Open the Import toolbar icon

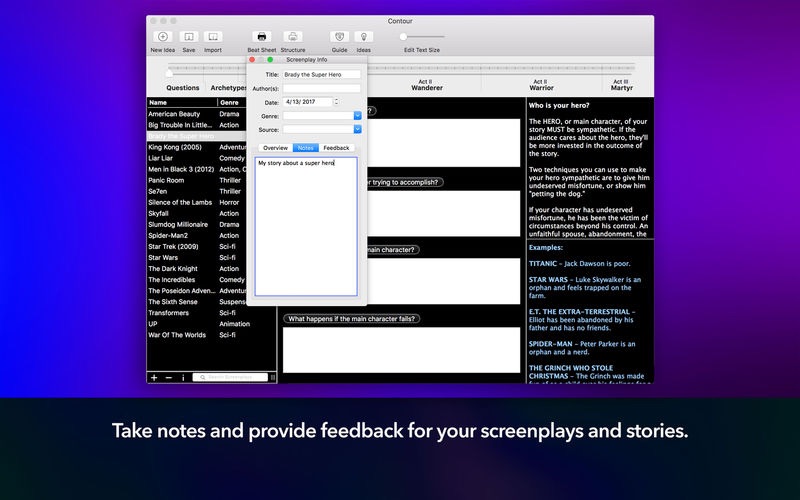coord(213,37)
